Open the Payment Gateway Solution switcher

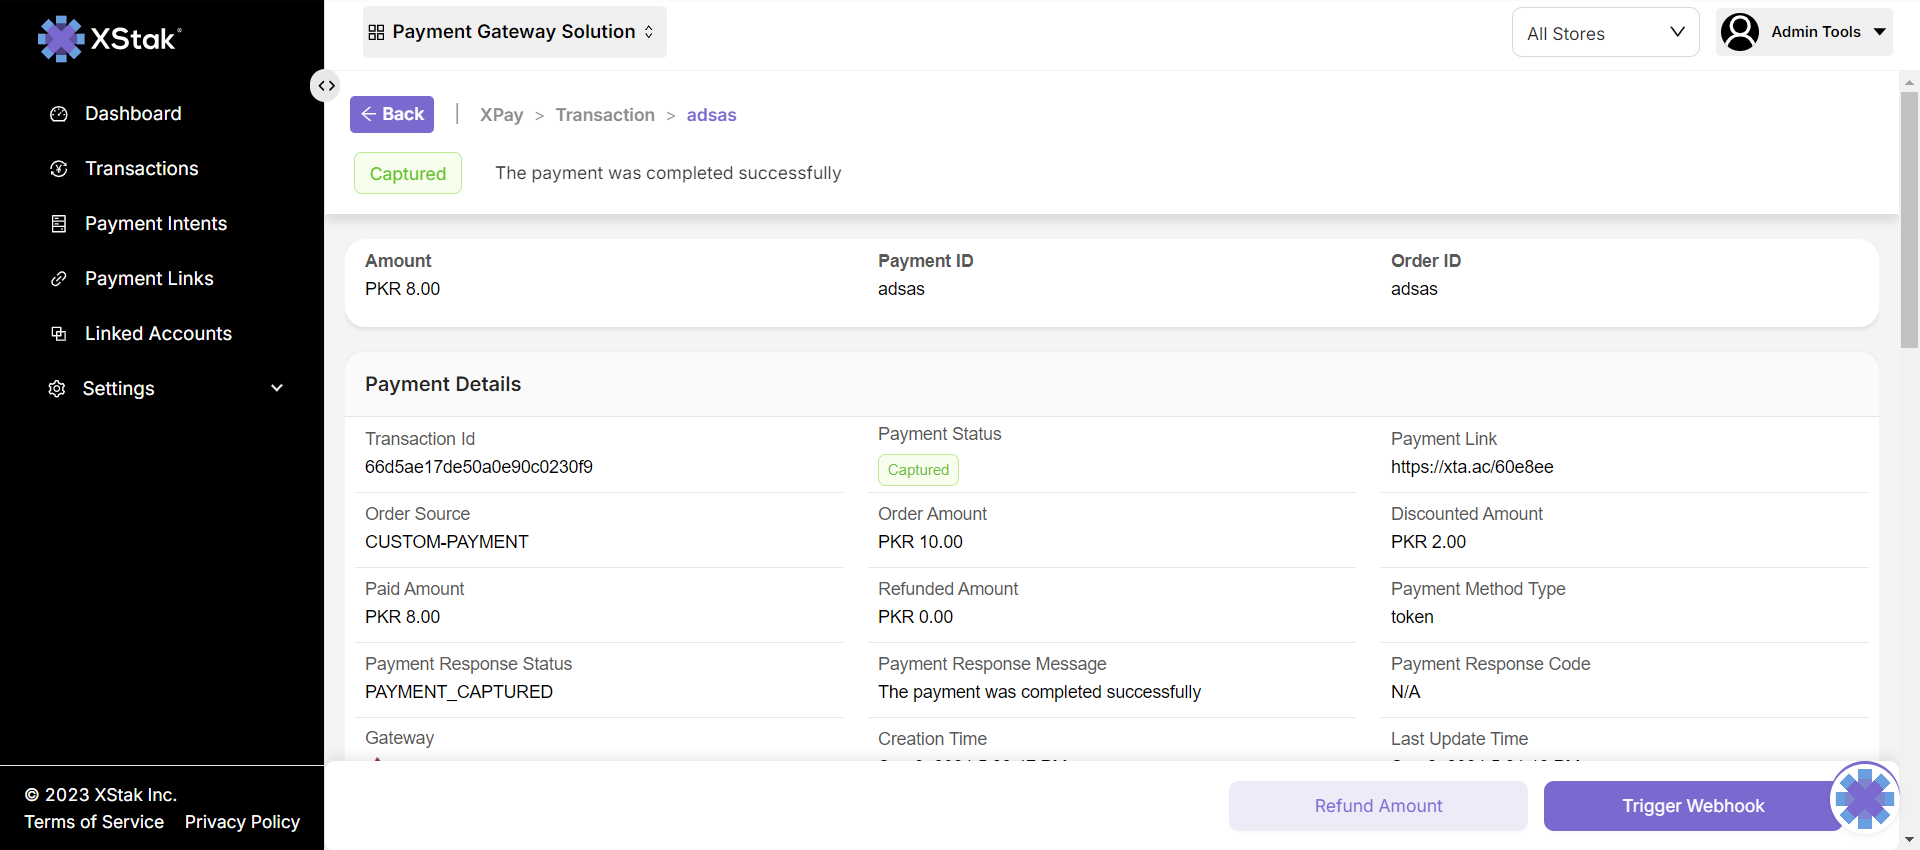pyautogui.click(x=514, y=32)
